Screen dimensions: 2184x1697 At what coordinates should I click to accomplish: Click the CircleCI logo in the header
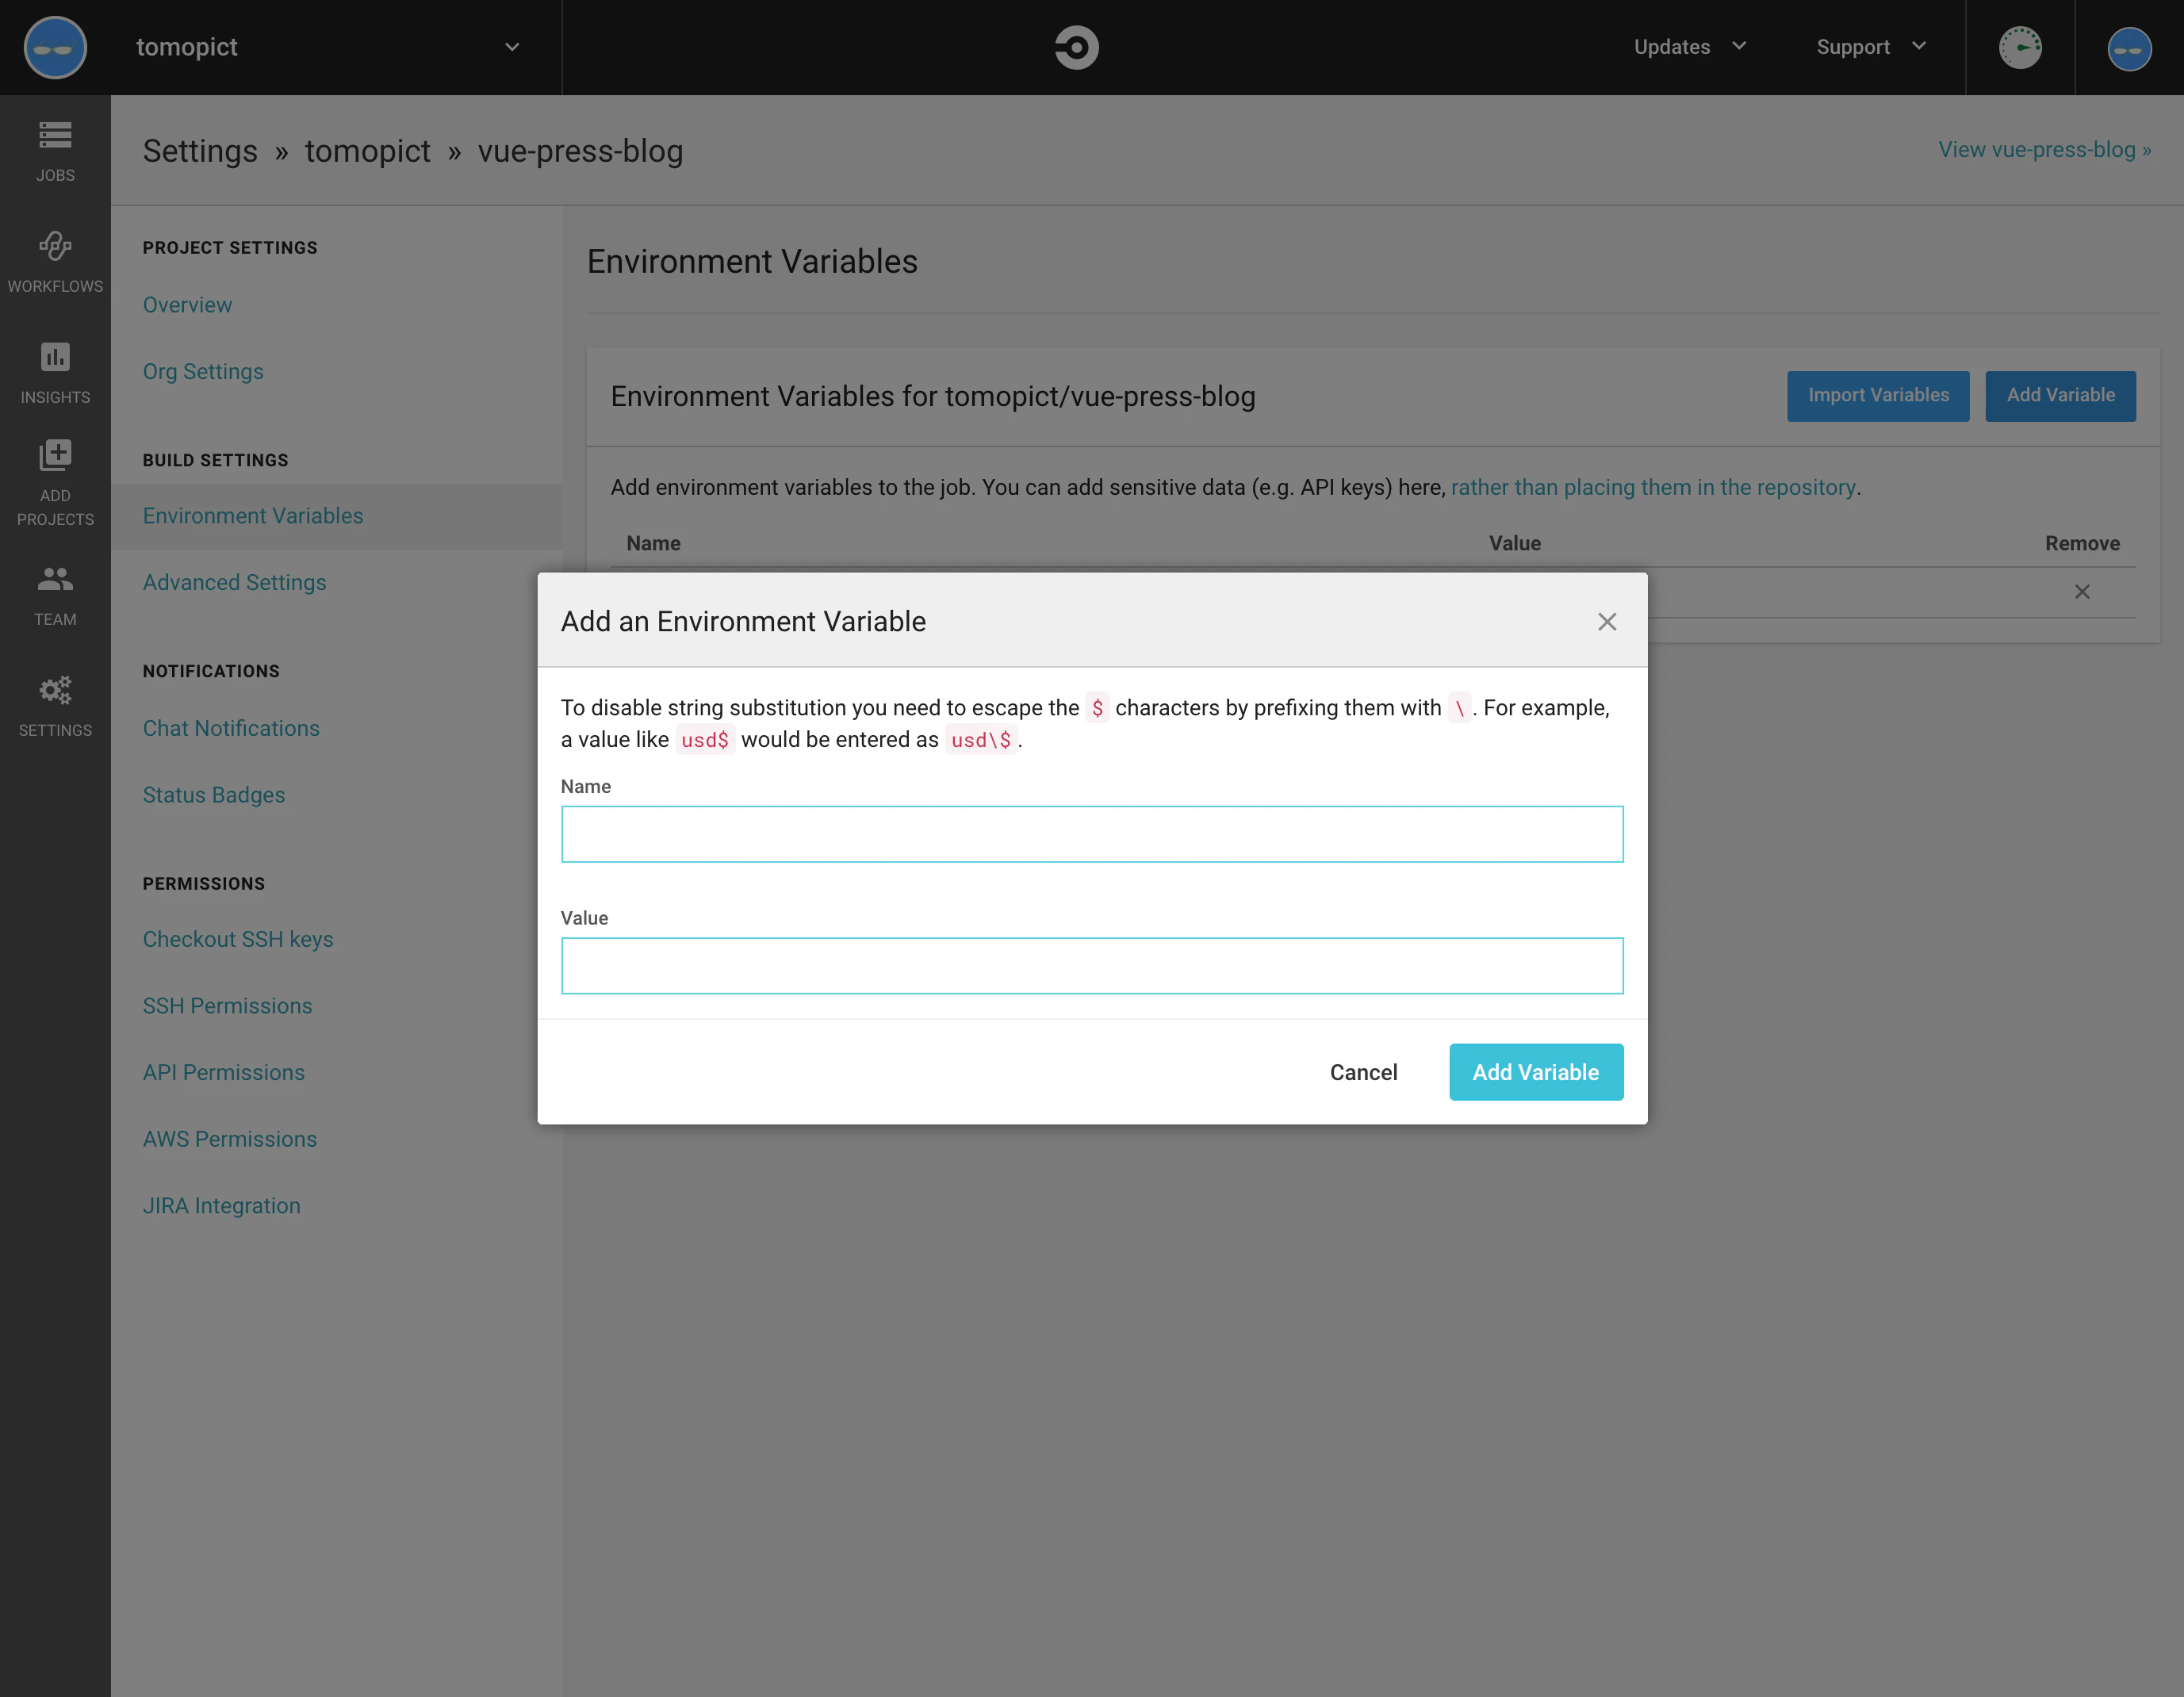pyautogui.click(x=1076, y=47)
